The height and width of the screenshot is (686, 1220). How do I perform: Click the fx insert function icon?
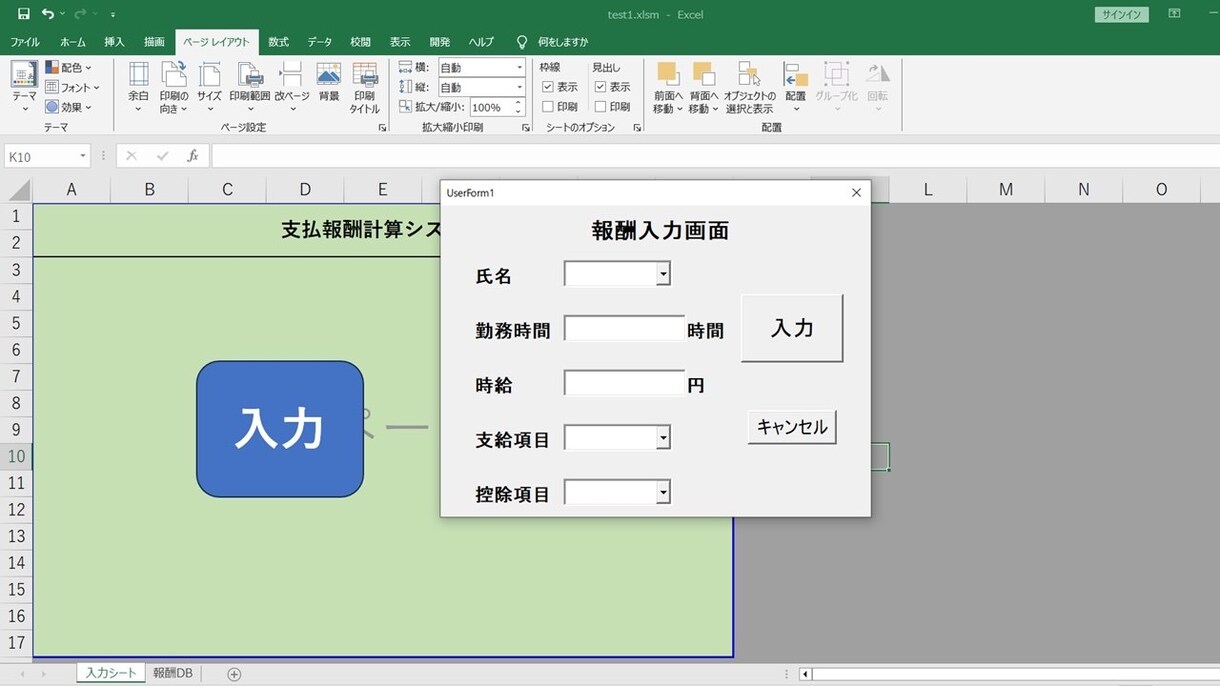point(193,156)
